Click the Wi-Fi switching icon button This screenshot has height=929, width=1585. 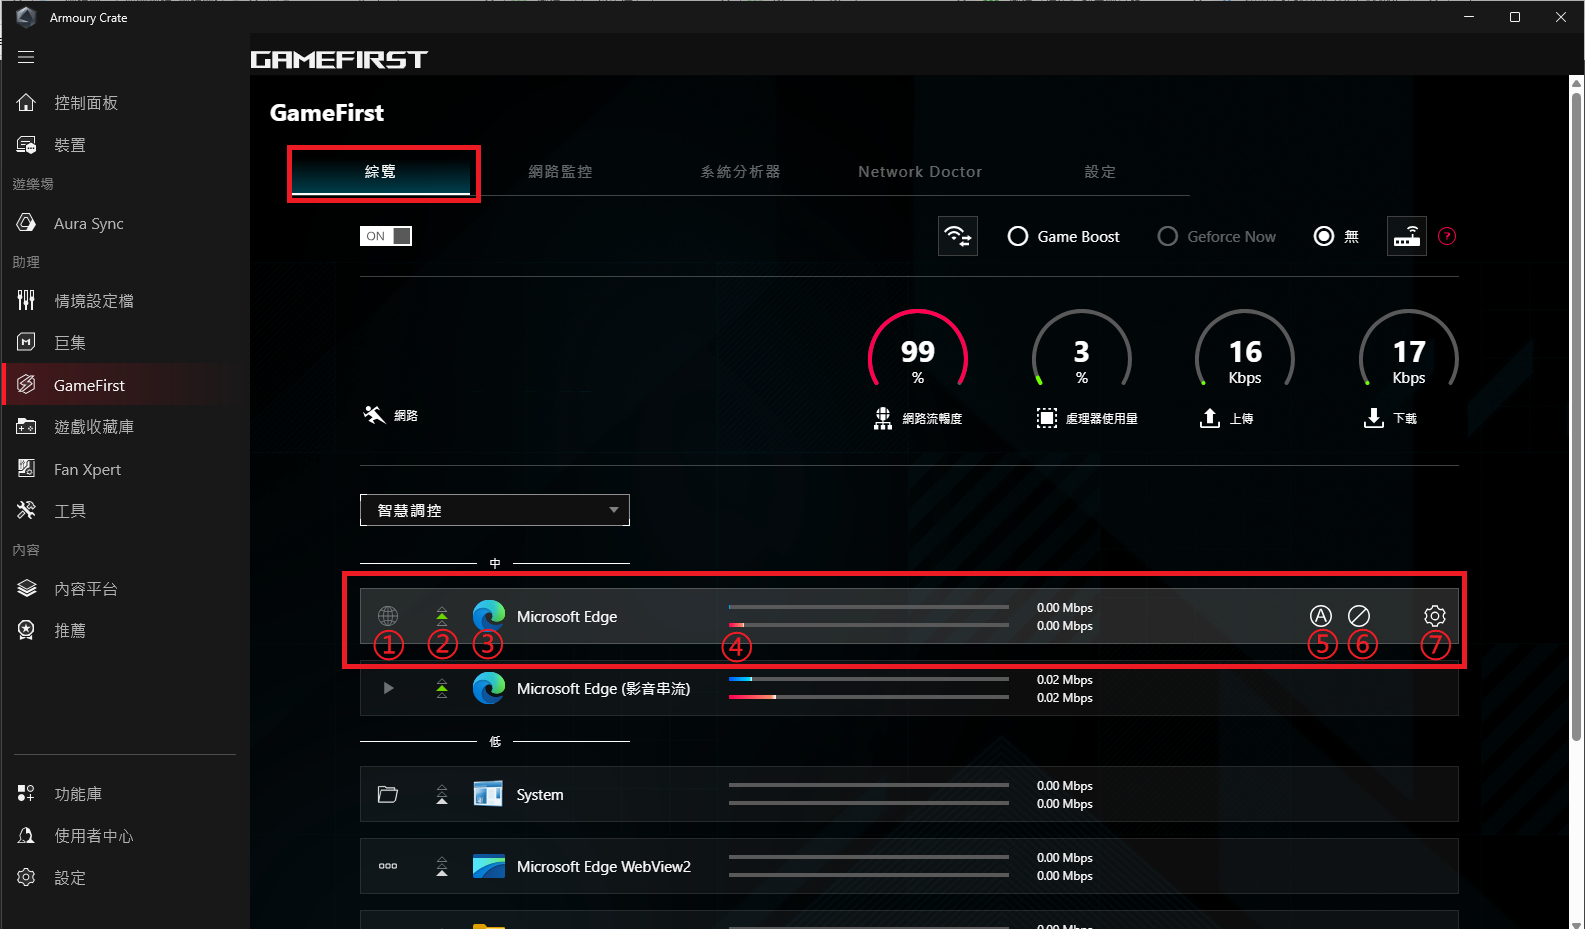(x=958, y=236)
